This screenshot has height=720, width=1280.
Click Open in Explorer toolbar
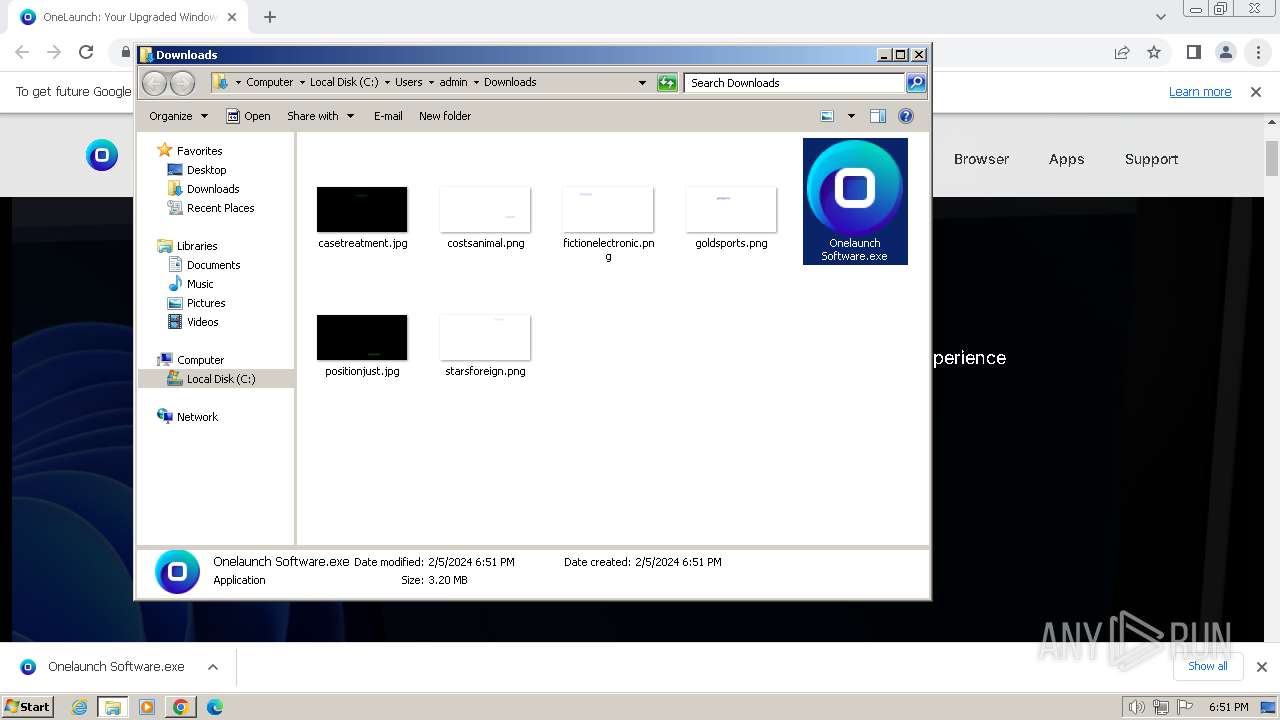[248, 116]
